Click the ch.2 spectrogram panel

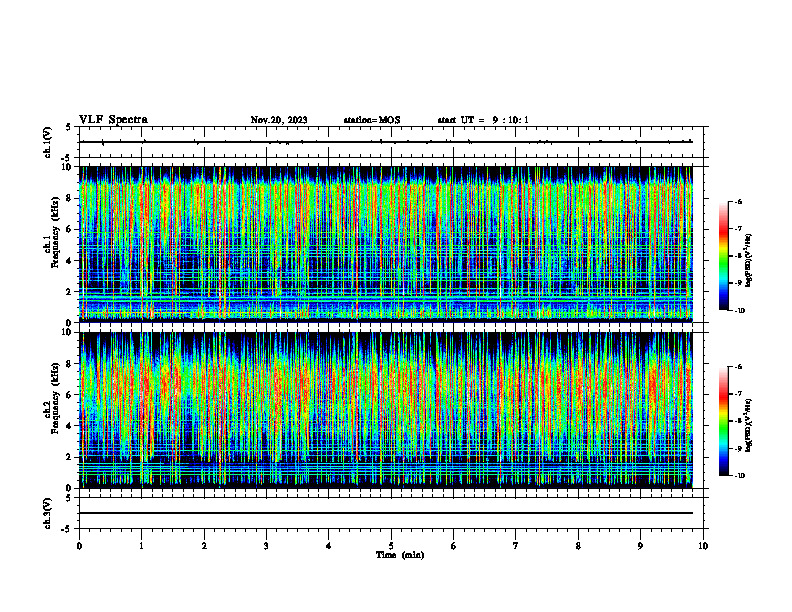click(x=385, y=410)
